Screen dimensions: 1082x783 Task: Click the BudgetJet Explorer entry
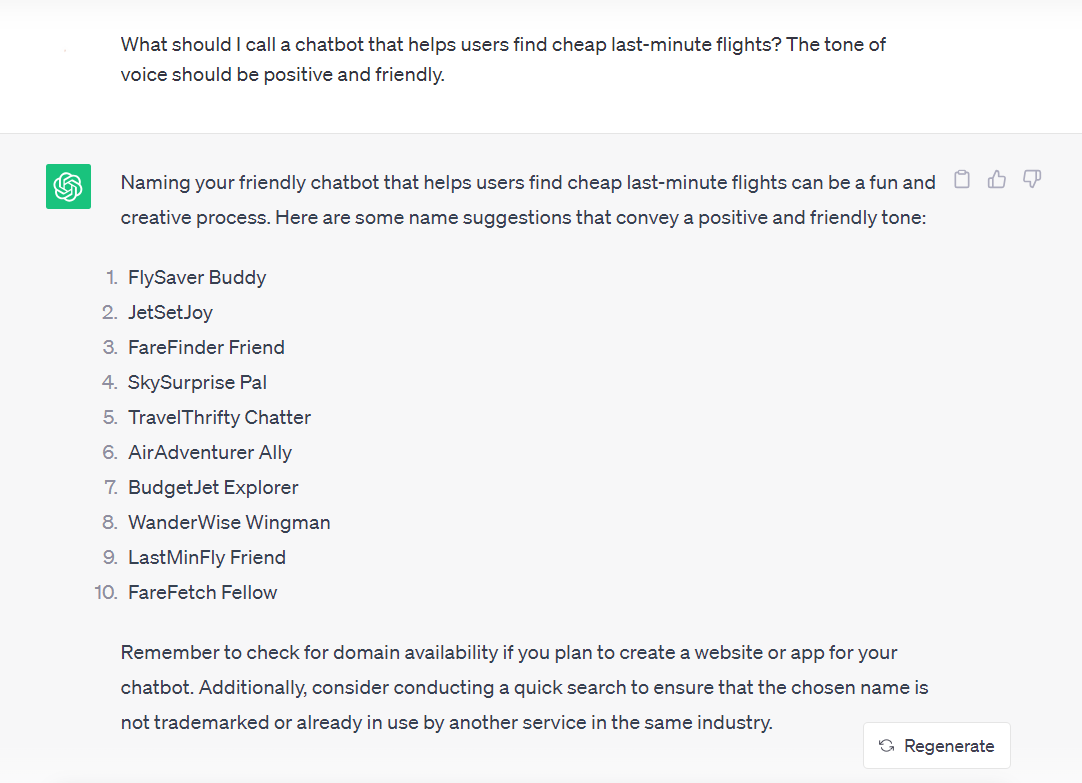click(x=213, y=487)
